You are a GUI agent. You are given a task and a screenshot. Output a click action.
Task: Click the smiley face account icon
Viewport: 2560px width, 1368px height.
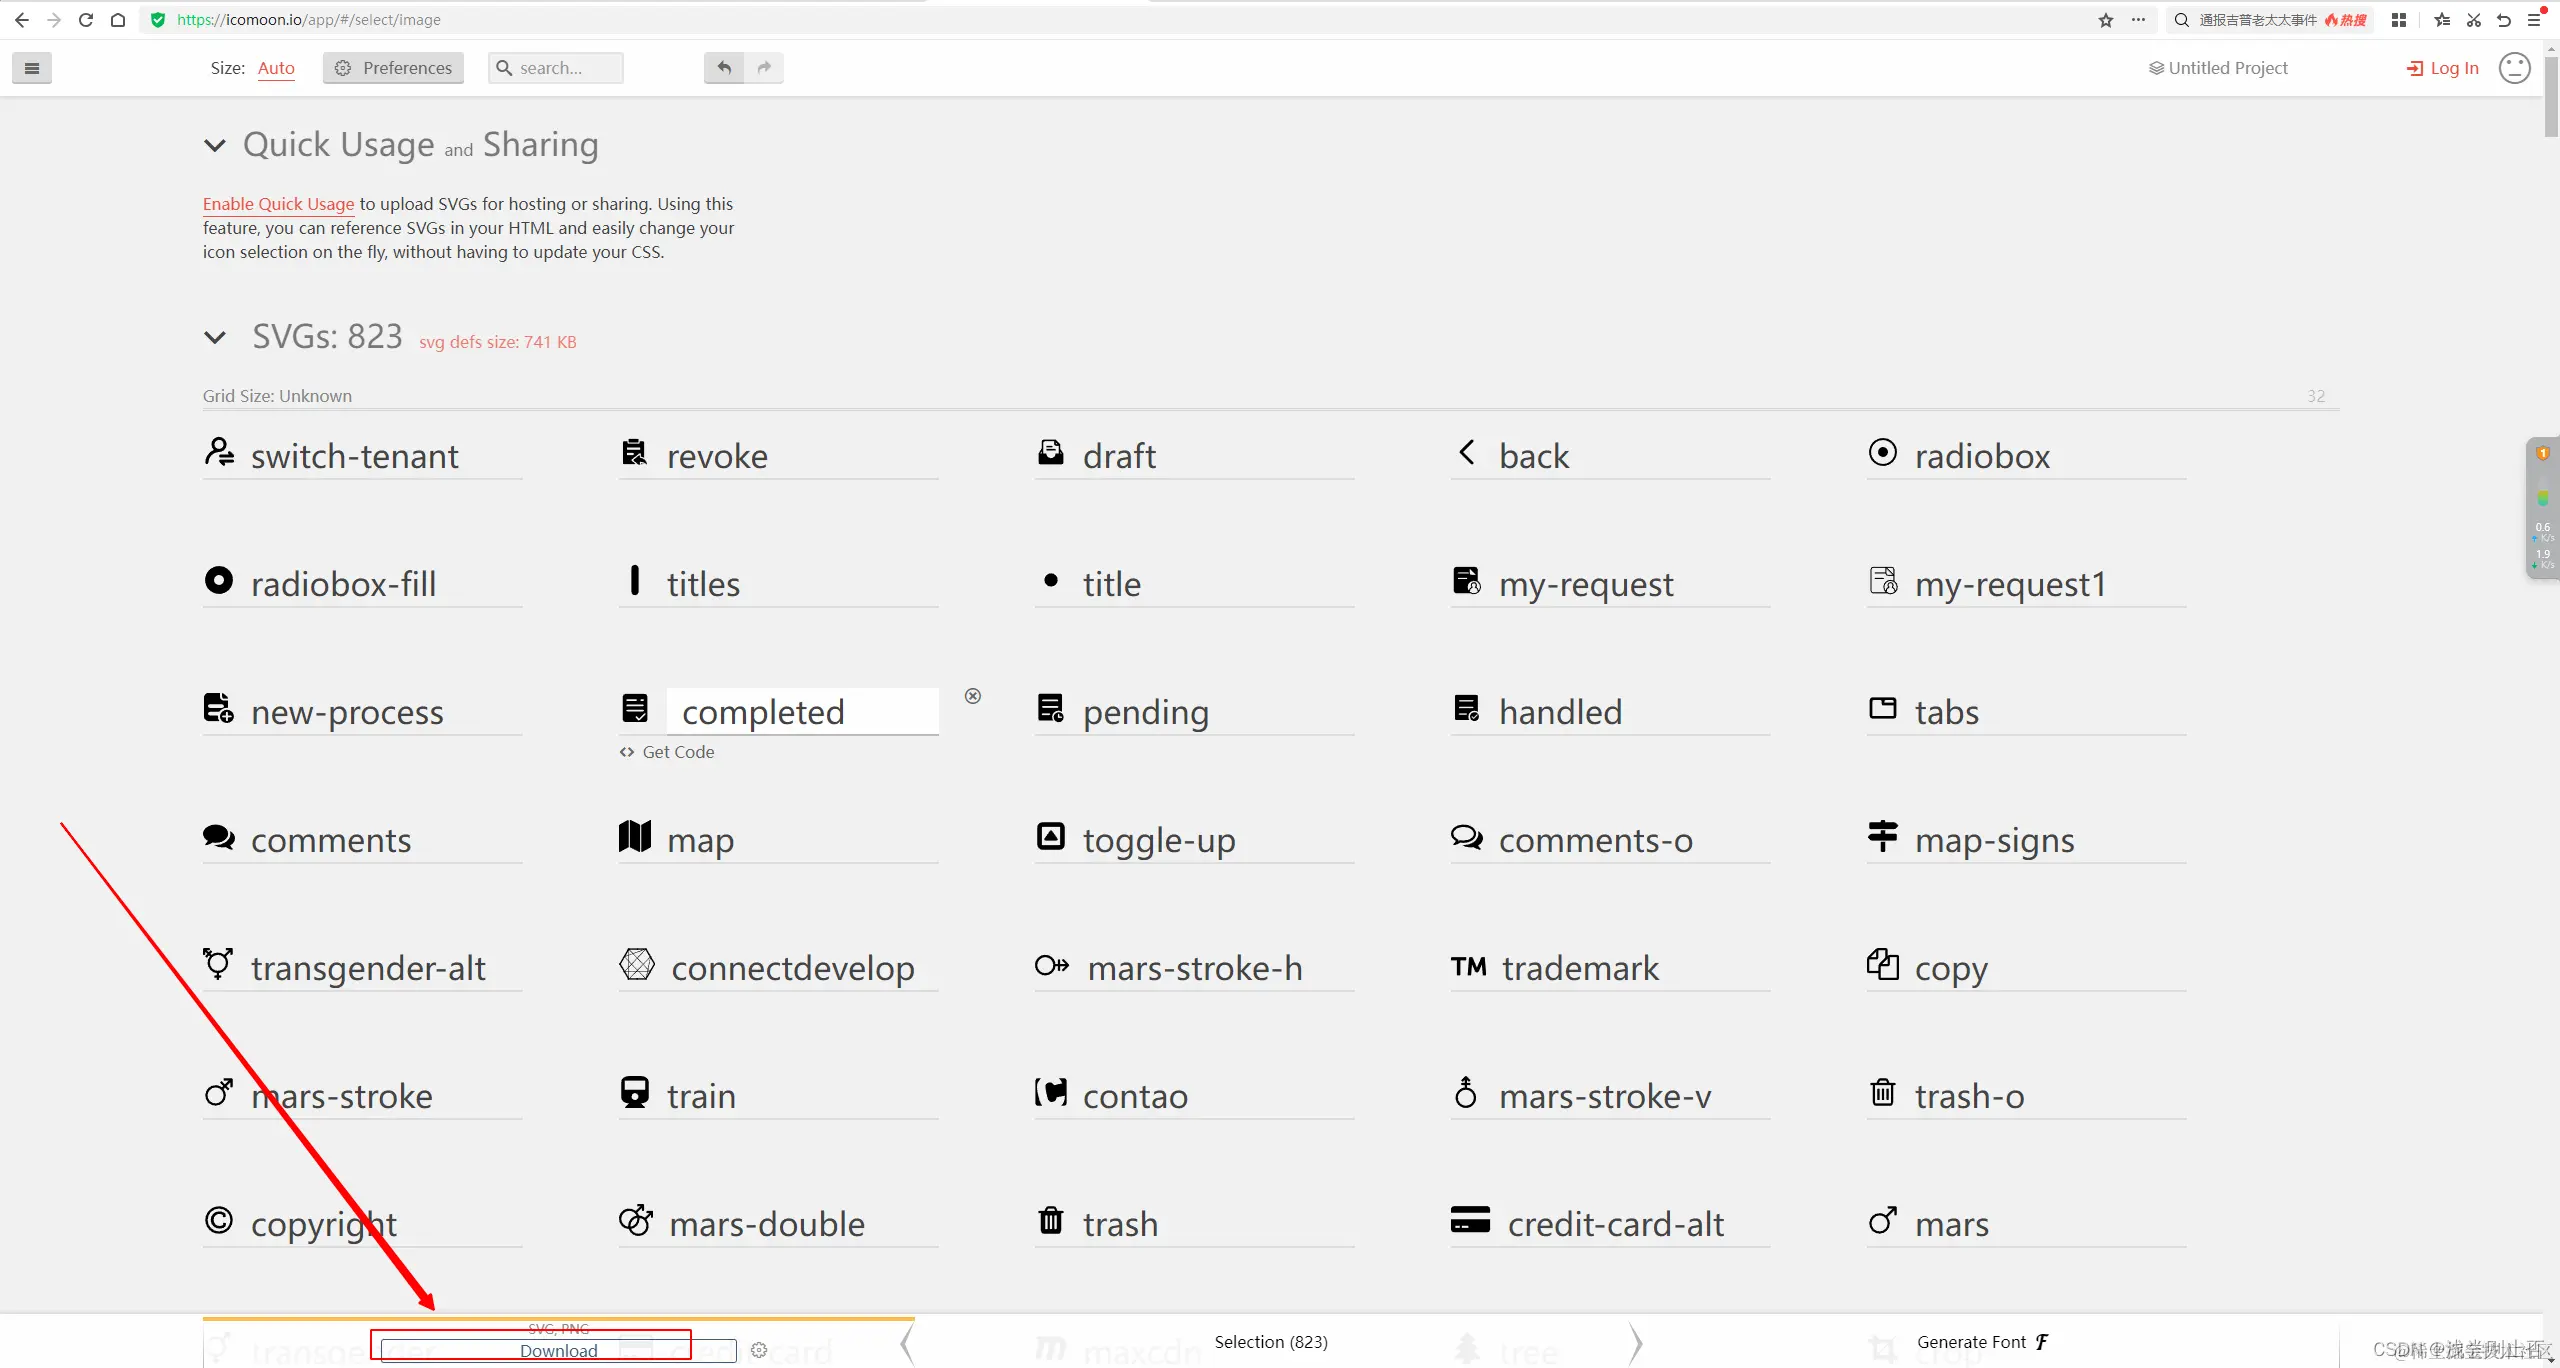coord(2514,68)
